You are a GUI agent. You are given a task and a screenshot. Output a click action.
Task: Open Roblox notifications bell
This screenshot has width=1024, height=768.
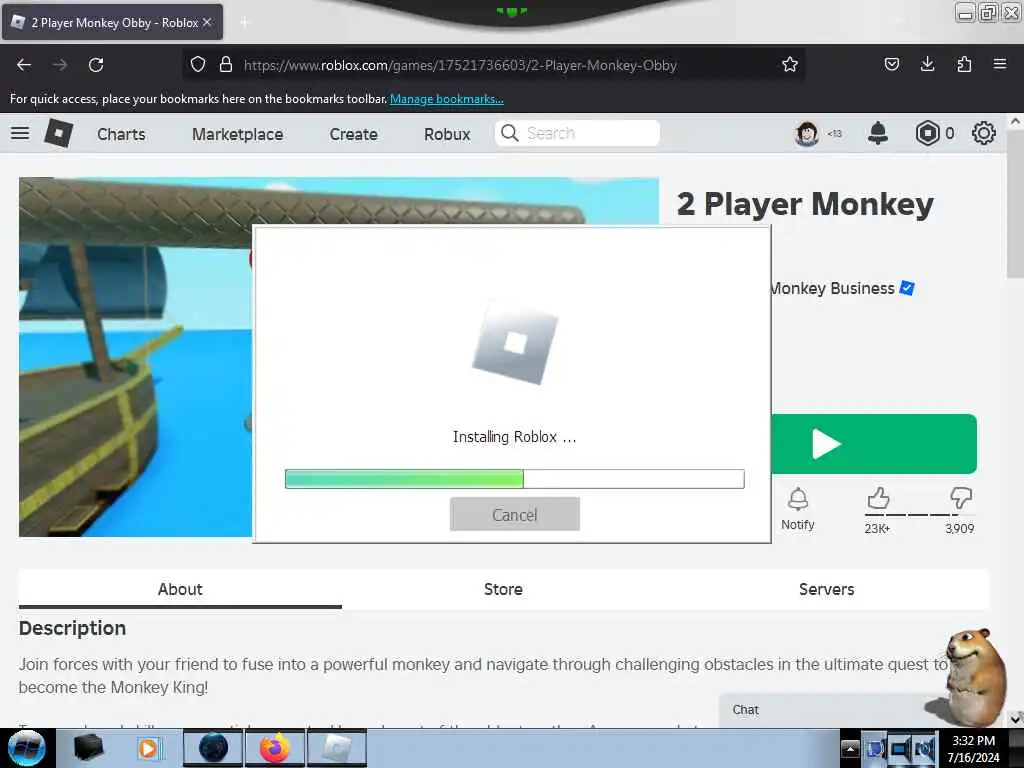(x=878, y=133)
